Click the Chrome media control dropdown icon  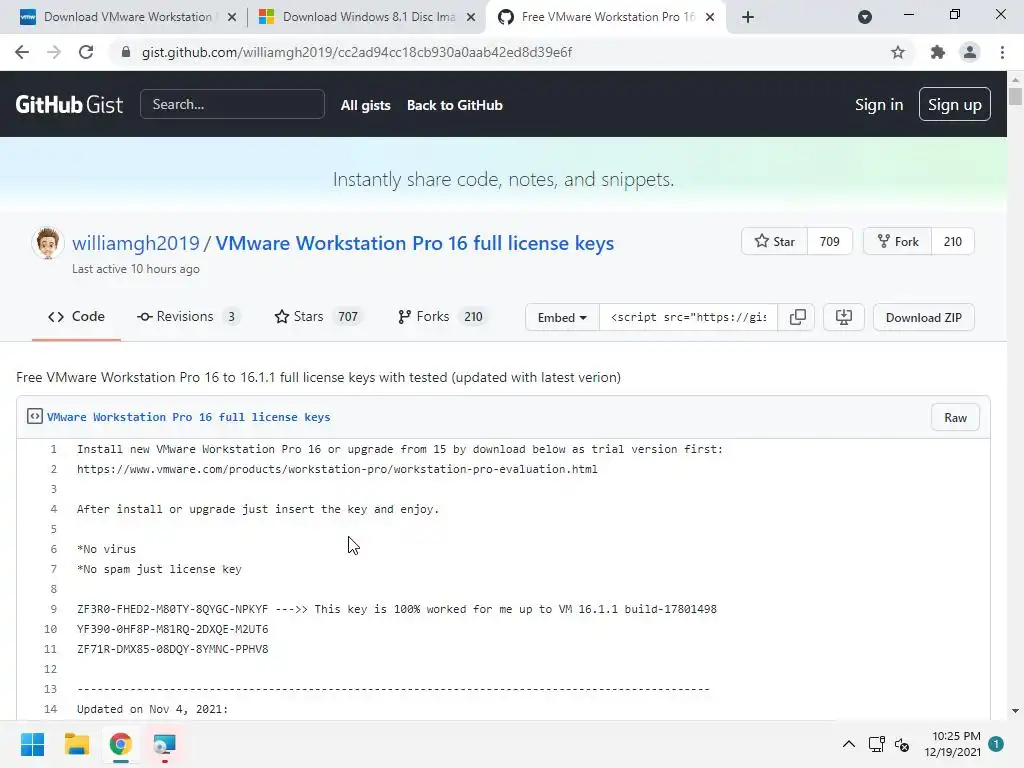coord(865,17)
